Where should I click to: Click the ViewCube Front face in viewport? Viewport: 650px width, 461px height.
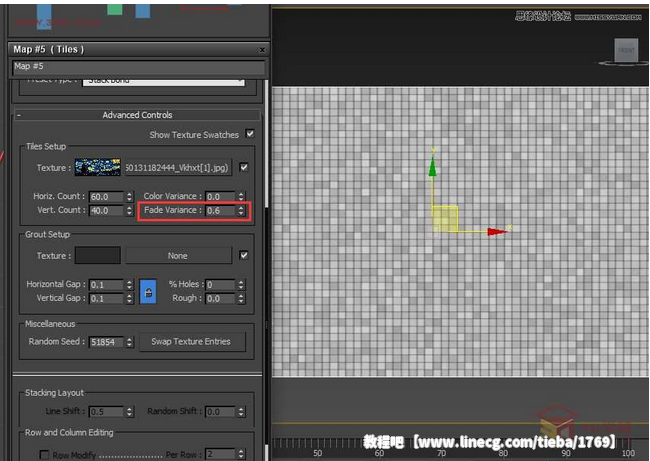point(626,50)
